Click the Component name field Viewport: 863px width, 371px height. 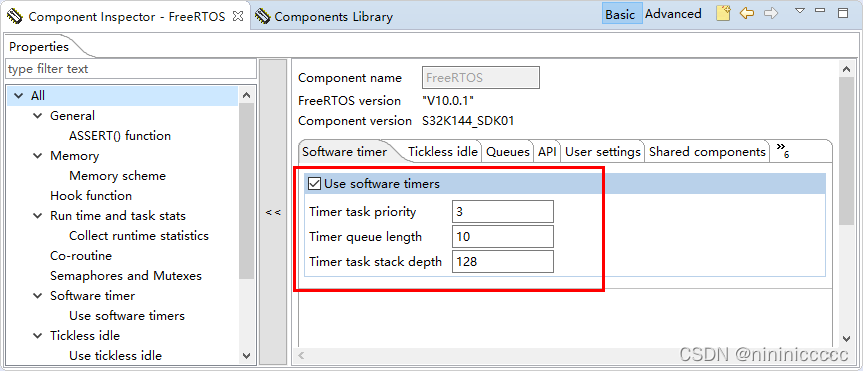[x=481, y=78]
